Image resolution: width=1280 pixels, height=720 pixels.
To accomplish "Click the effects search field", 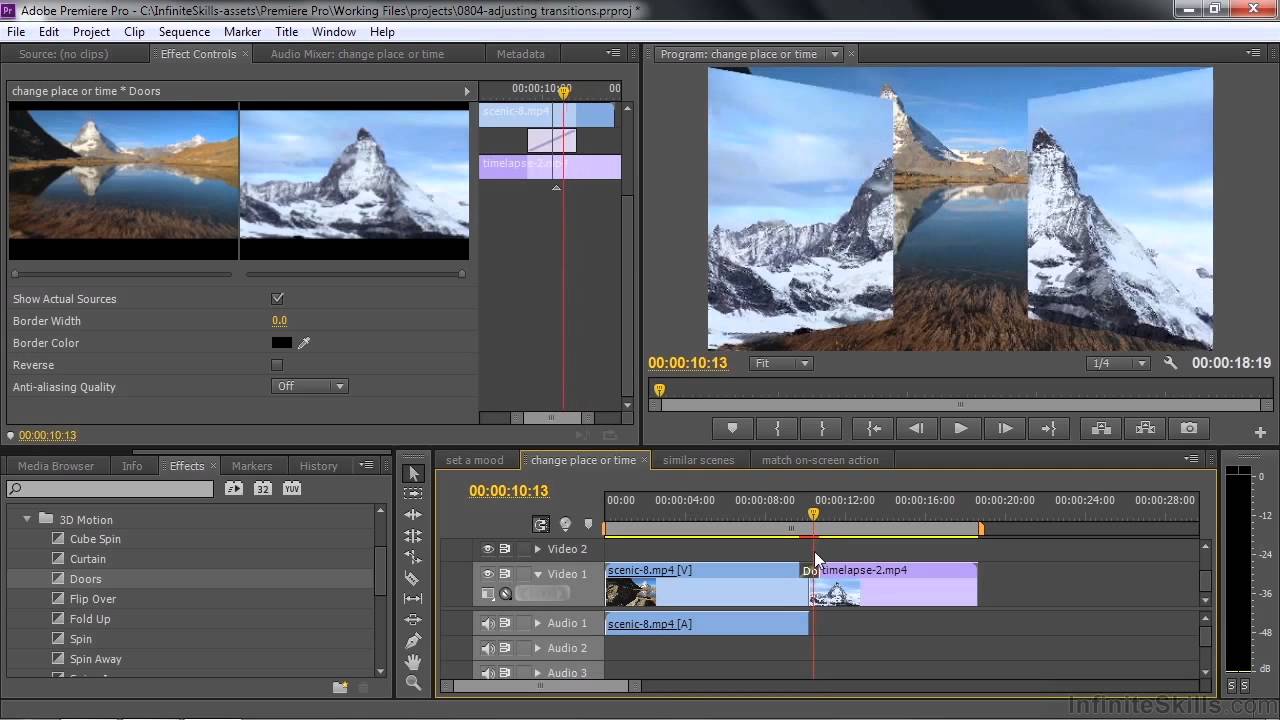I will (x=110, y=489).
